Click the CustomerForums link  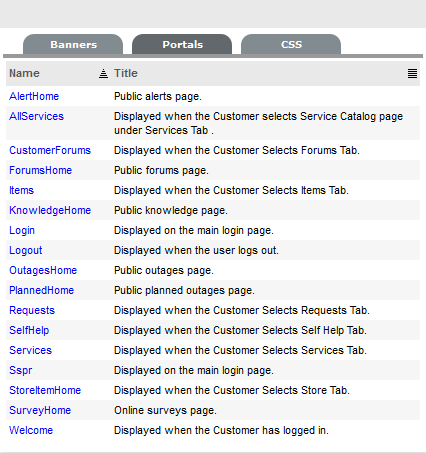(50, 150)
